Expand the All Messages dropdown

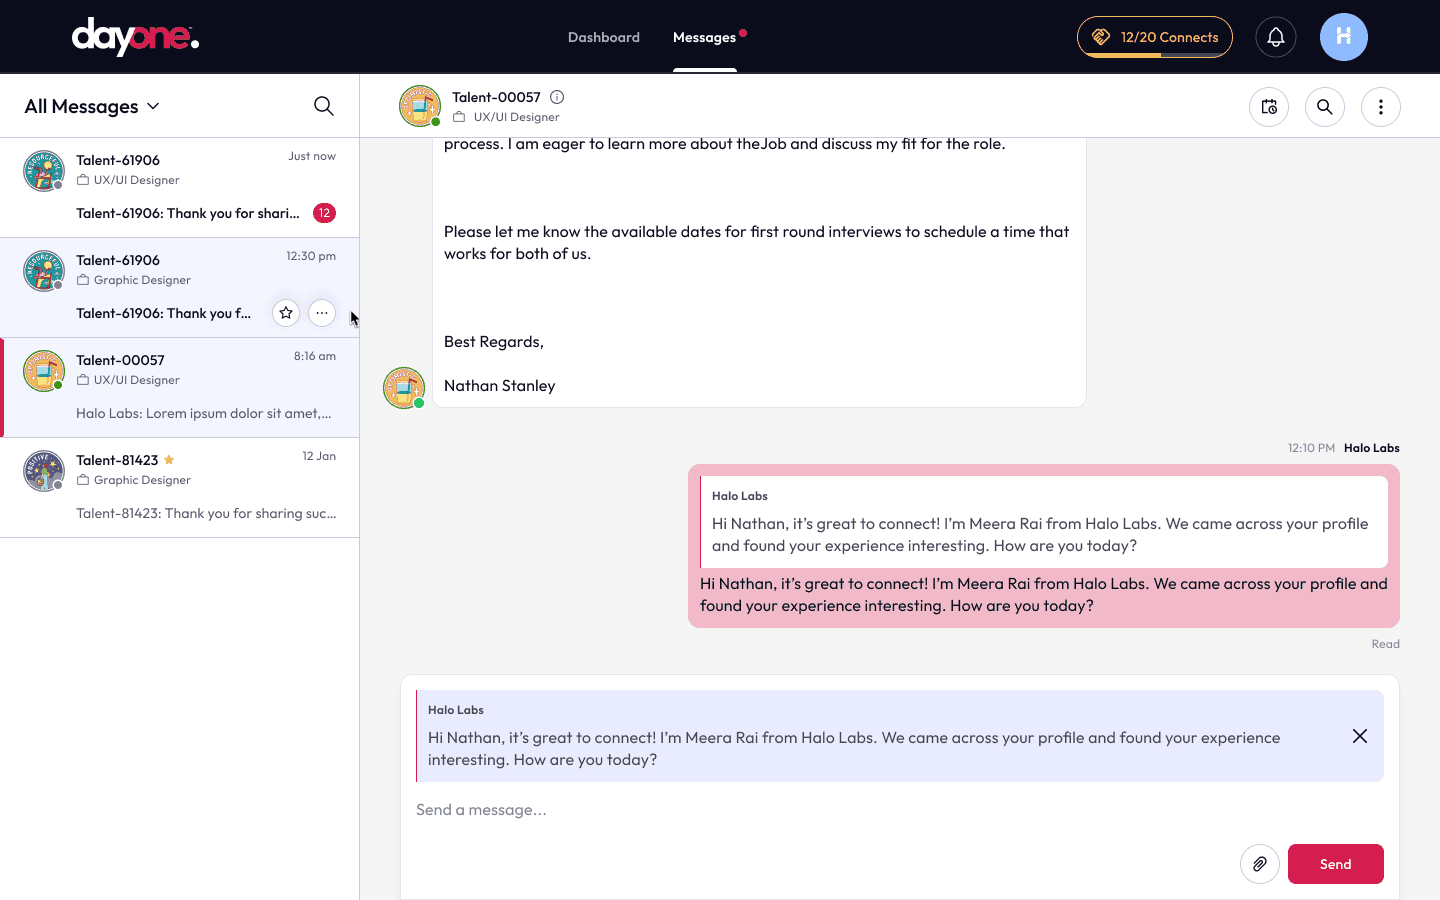click(92, 106)
